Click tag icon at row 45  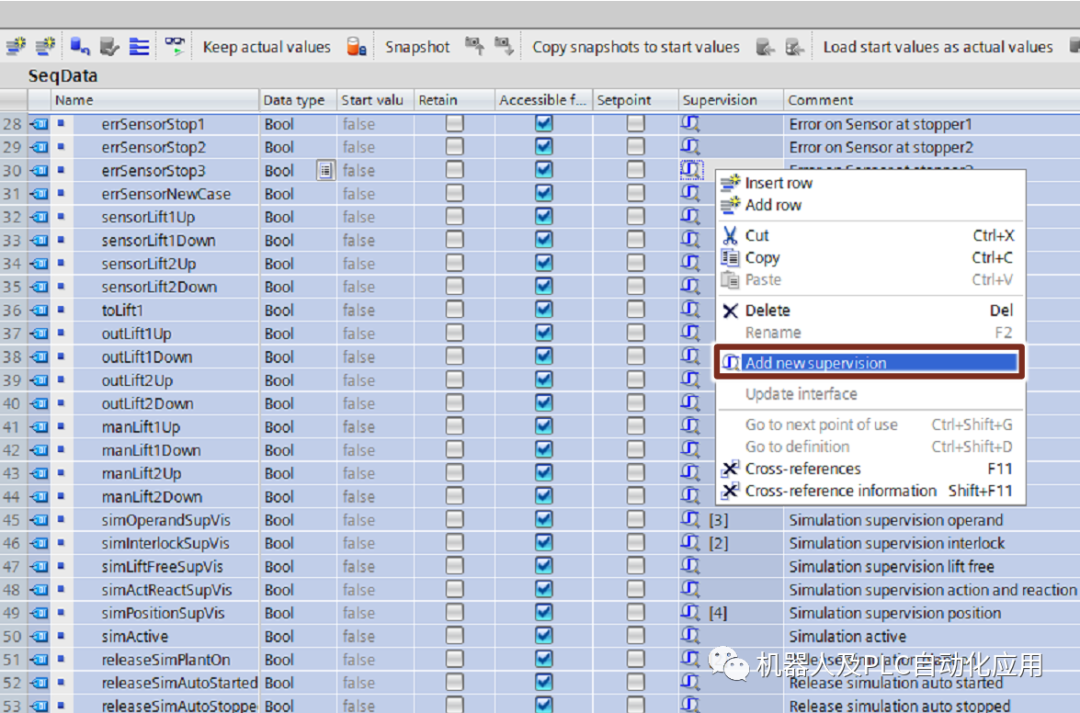[x=40, y=519]
